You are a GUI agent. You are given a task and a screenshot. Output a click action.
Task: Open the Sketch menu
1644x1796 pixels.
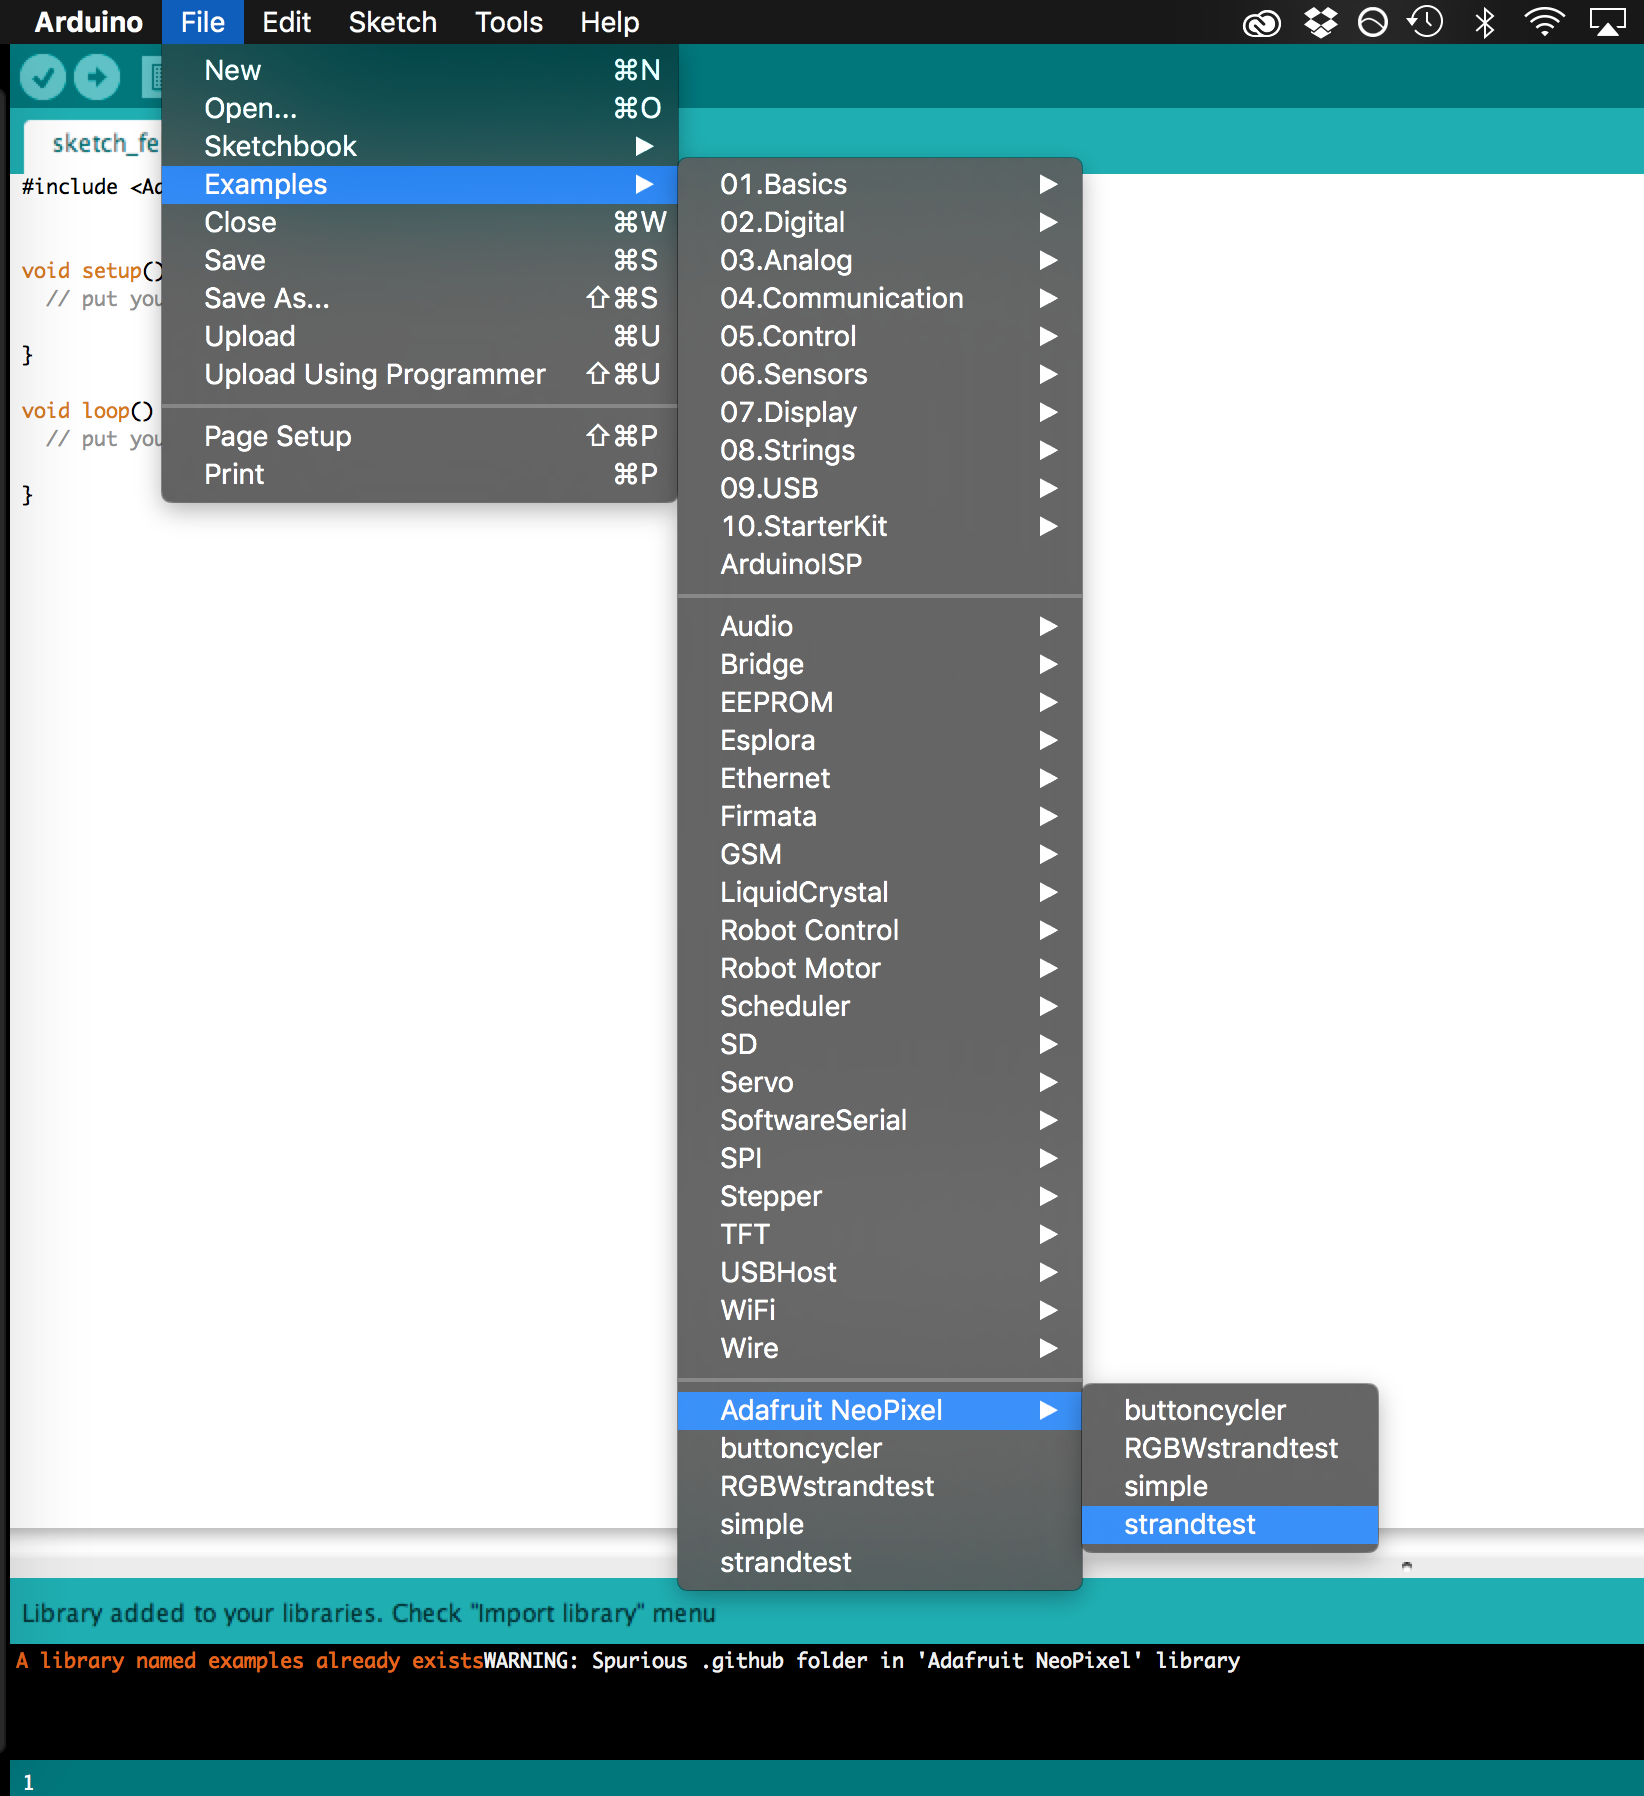(x=392, y=22)
